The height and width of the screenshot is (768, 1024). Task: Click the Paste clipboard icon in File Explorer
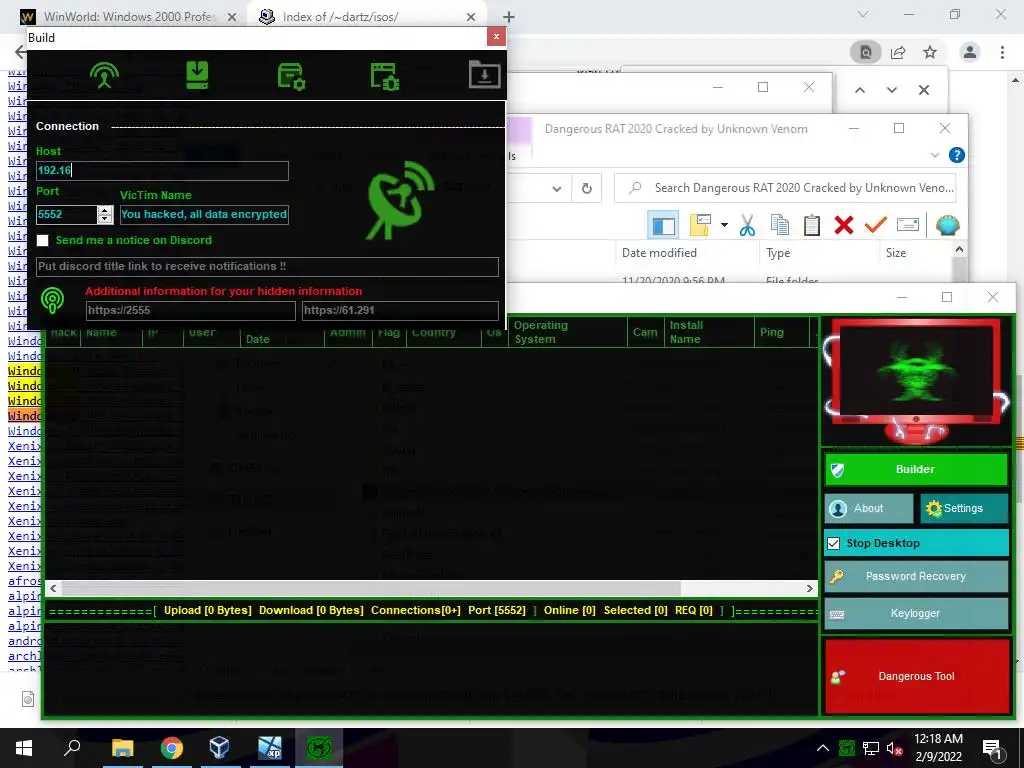pyautogui.click(x=811, y=225)
